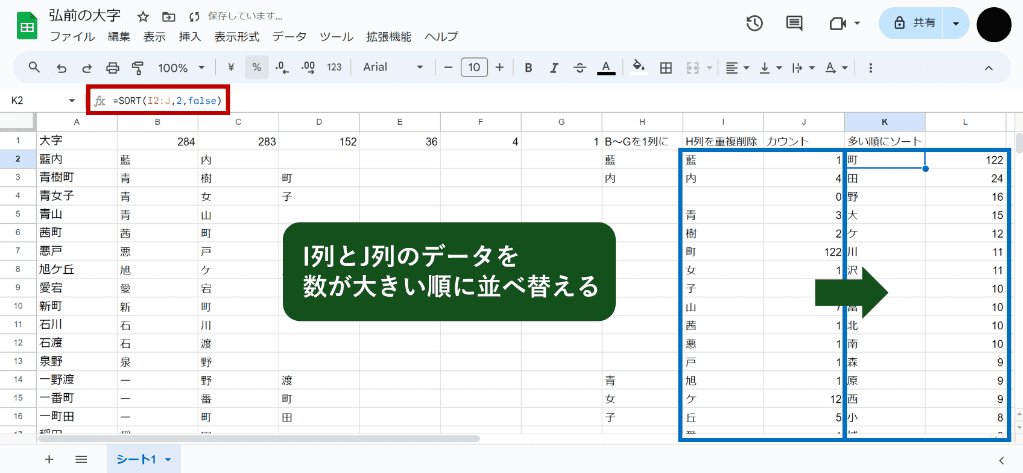The image size is (1023, 473).
Task: Select row 2 header
Action: click(18, 159)
